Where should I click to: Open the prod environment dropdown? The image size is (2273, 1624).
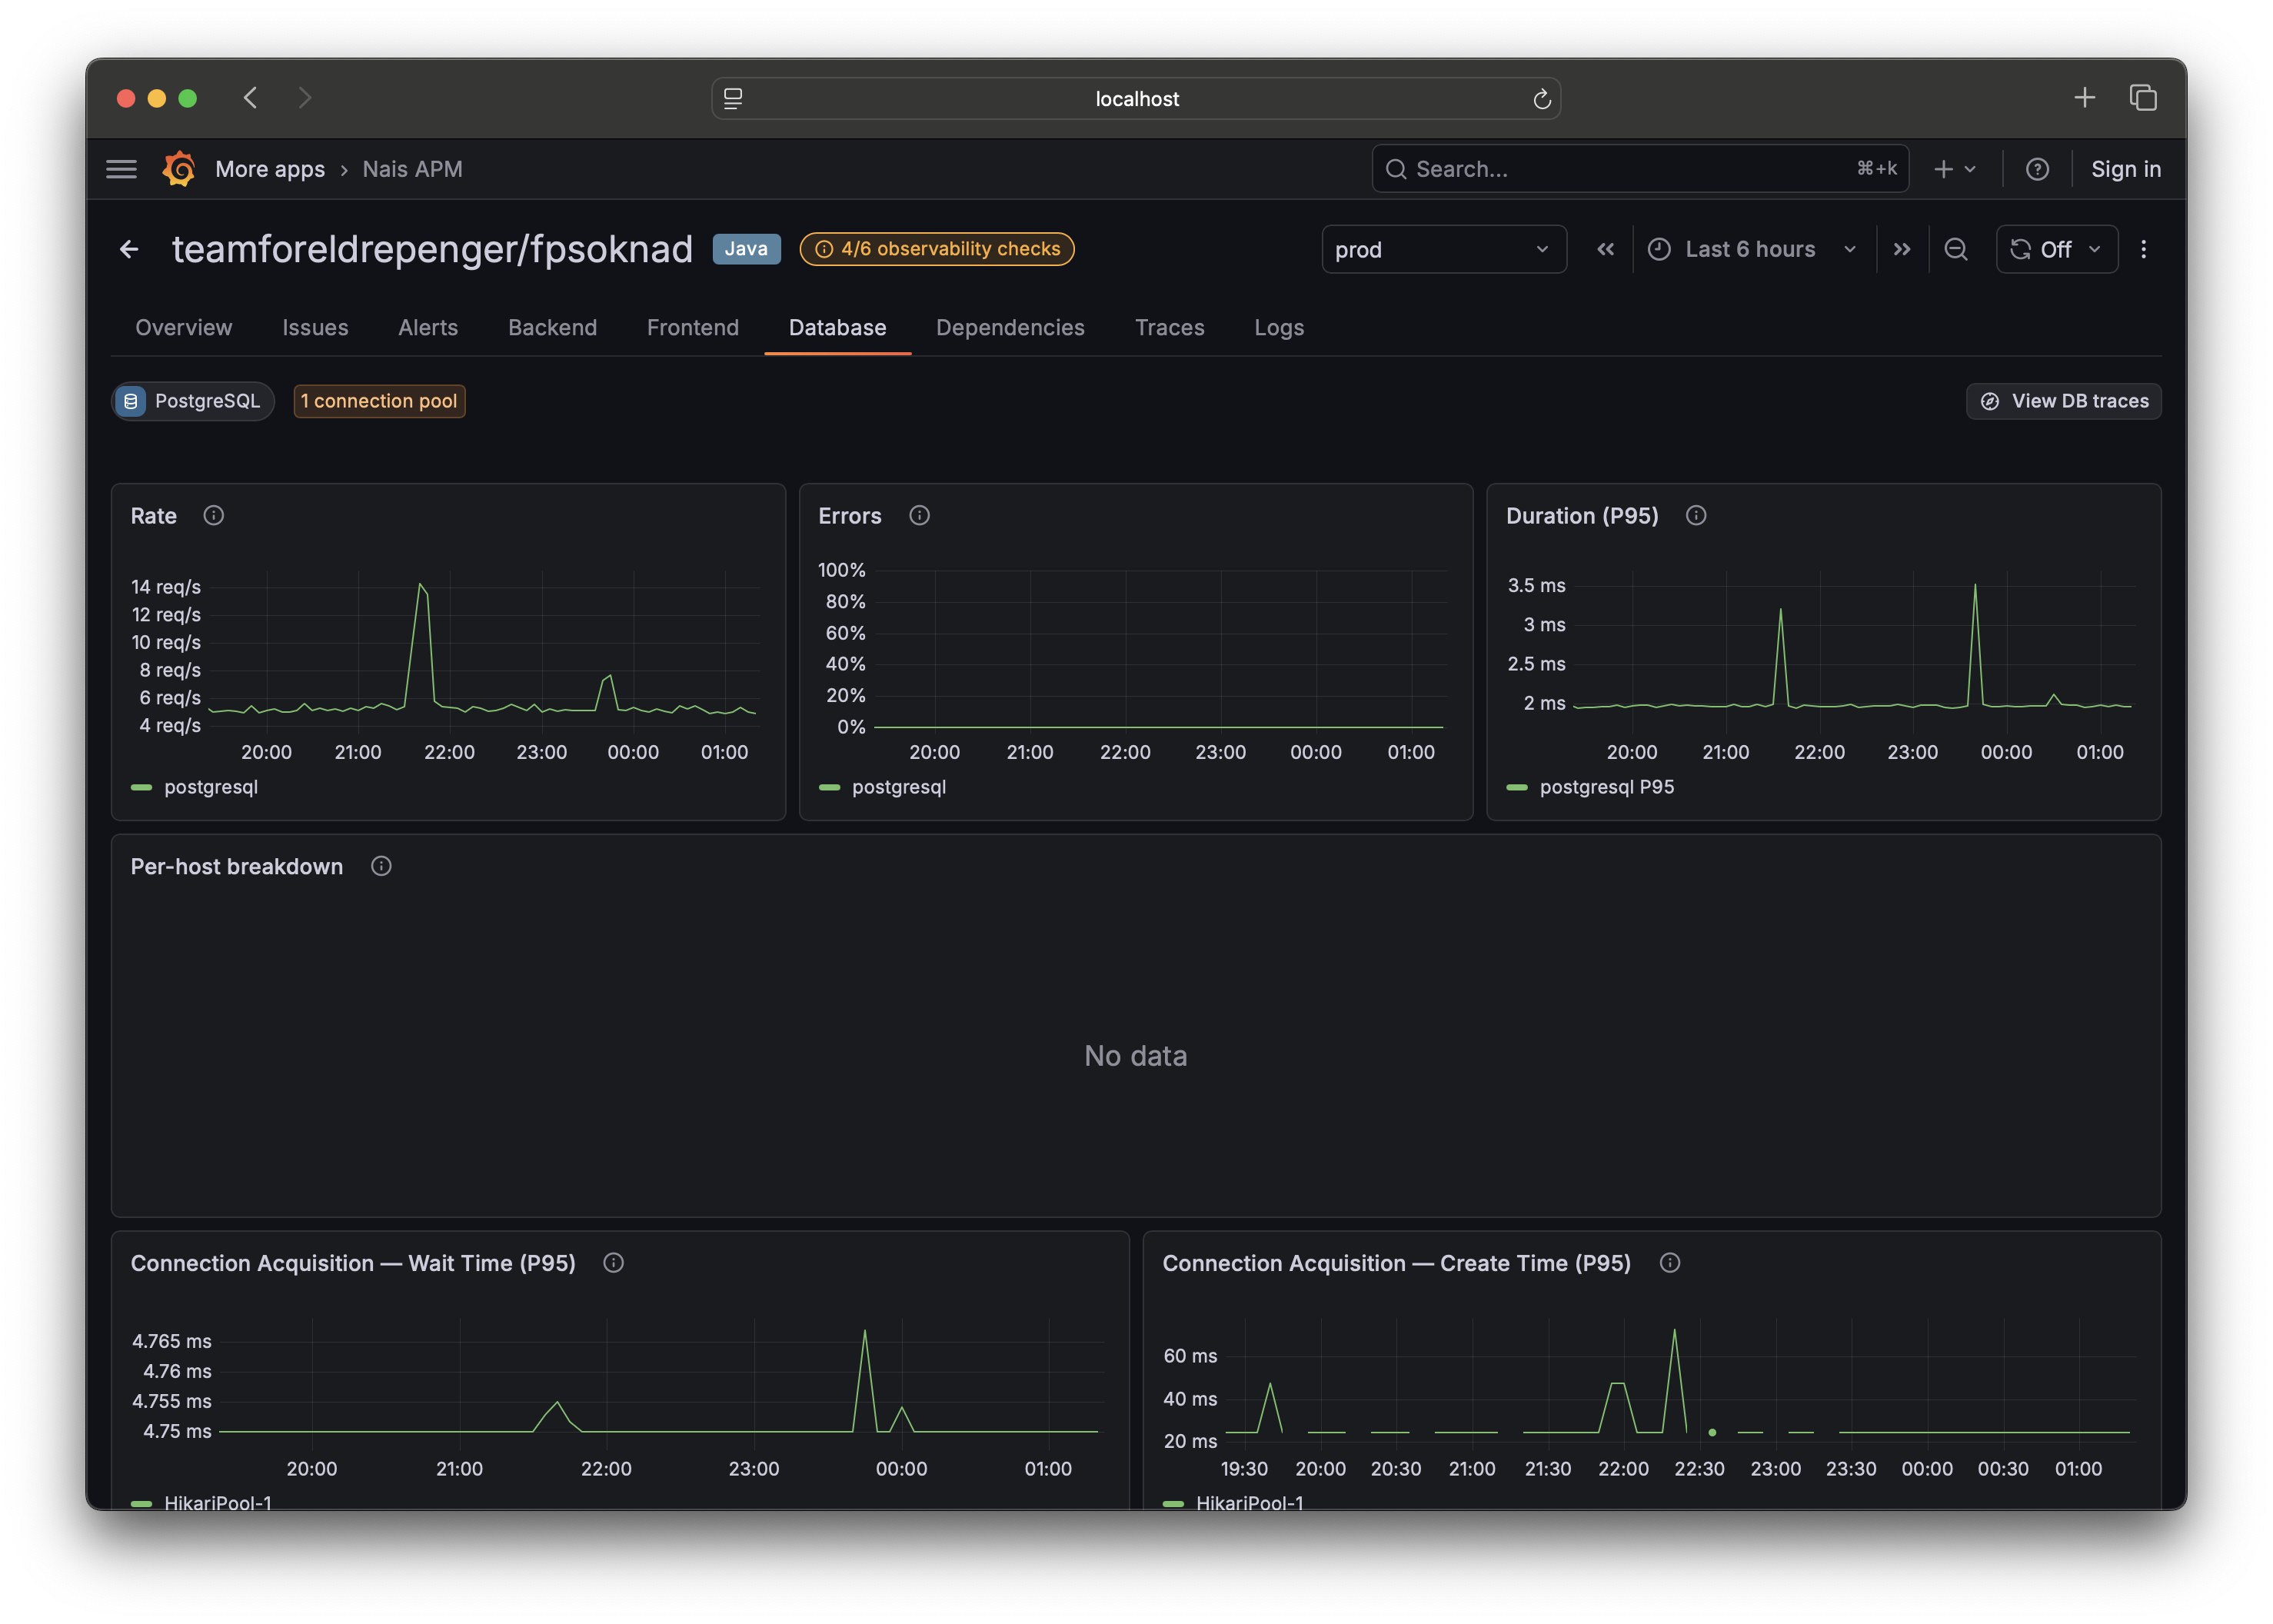coord(1443,249)
